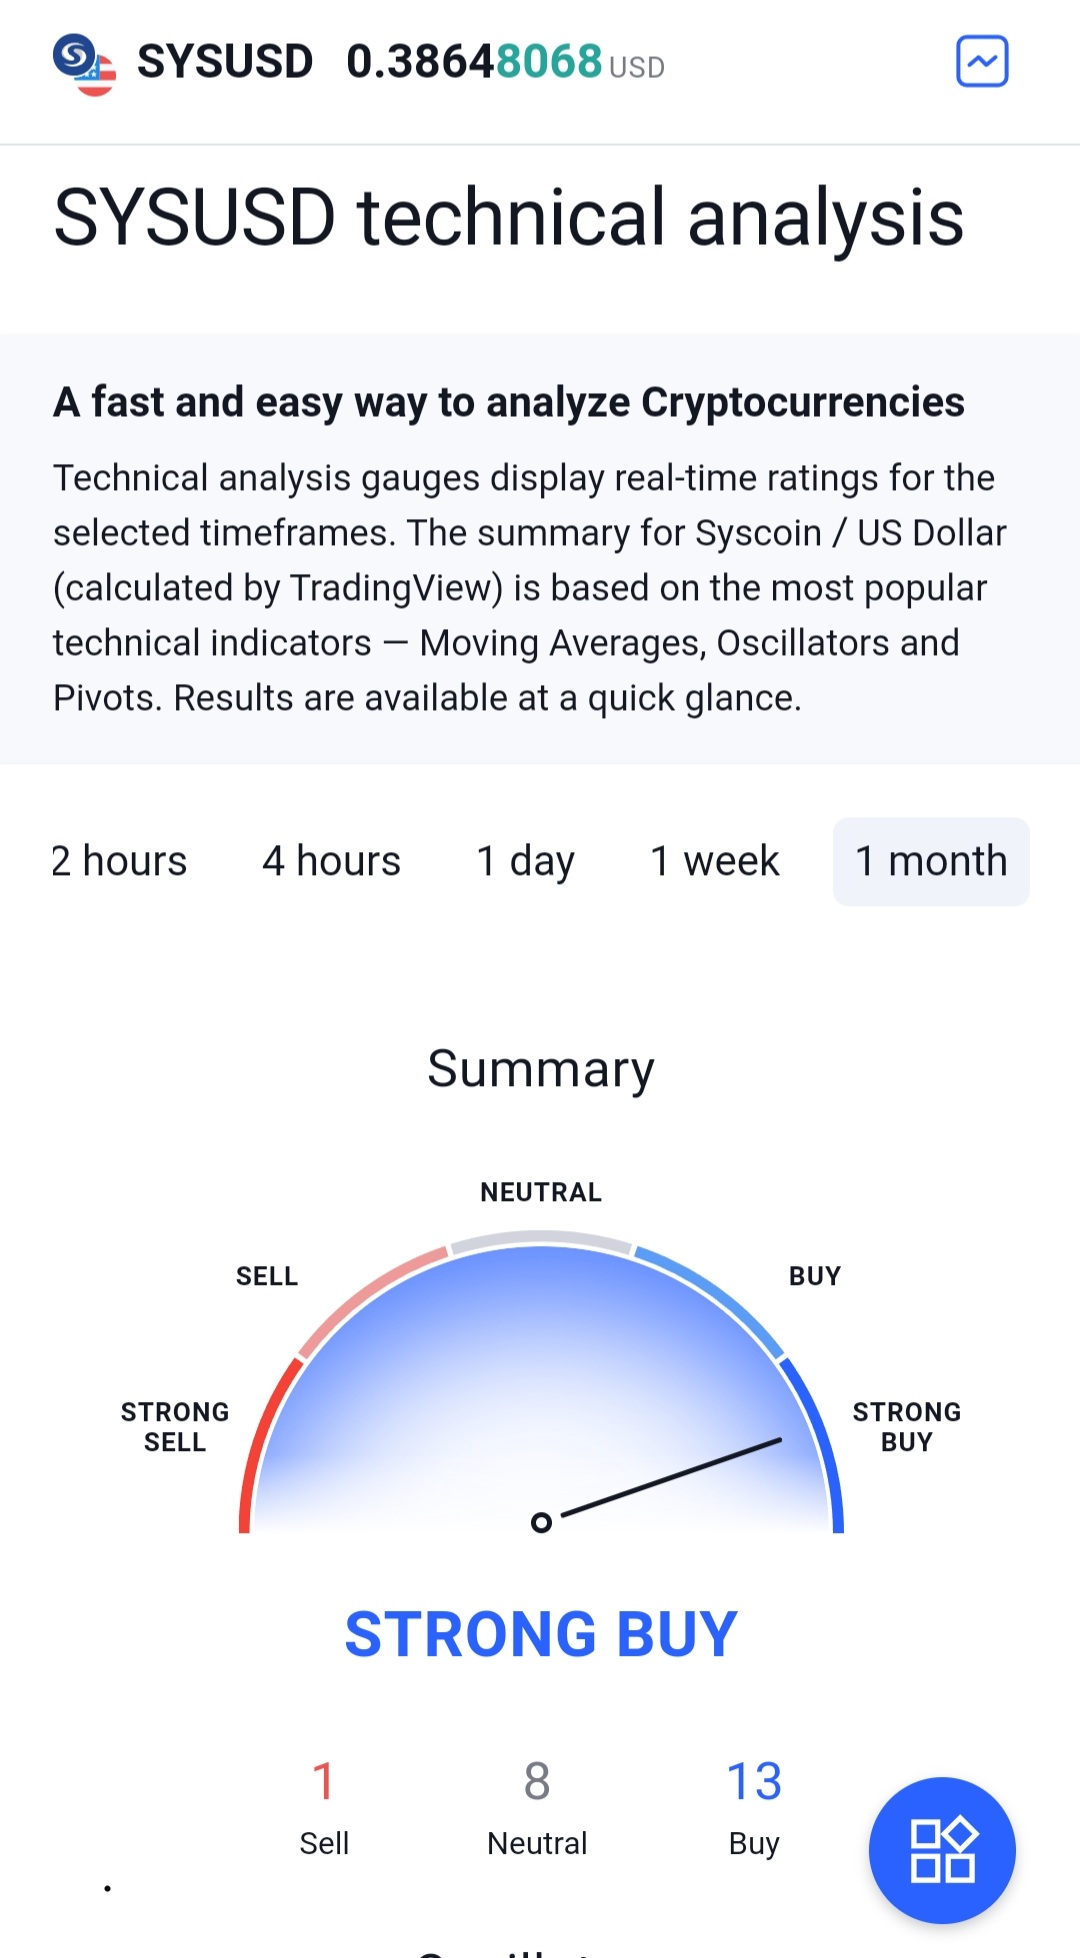This screenshot has height=1958, width=1080.
Task: Tap the Buy count number 13
Action: pos(754,1781)
